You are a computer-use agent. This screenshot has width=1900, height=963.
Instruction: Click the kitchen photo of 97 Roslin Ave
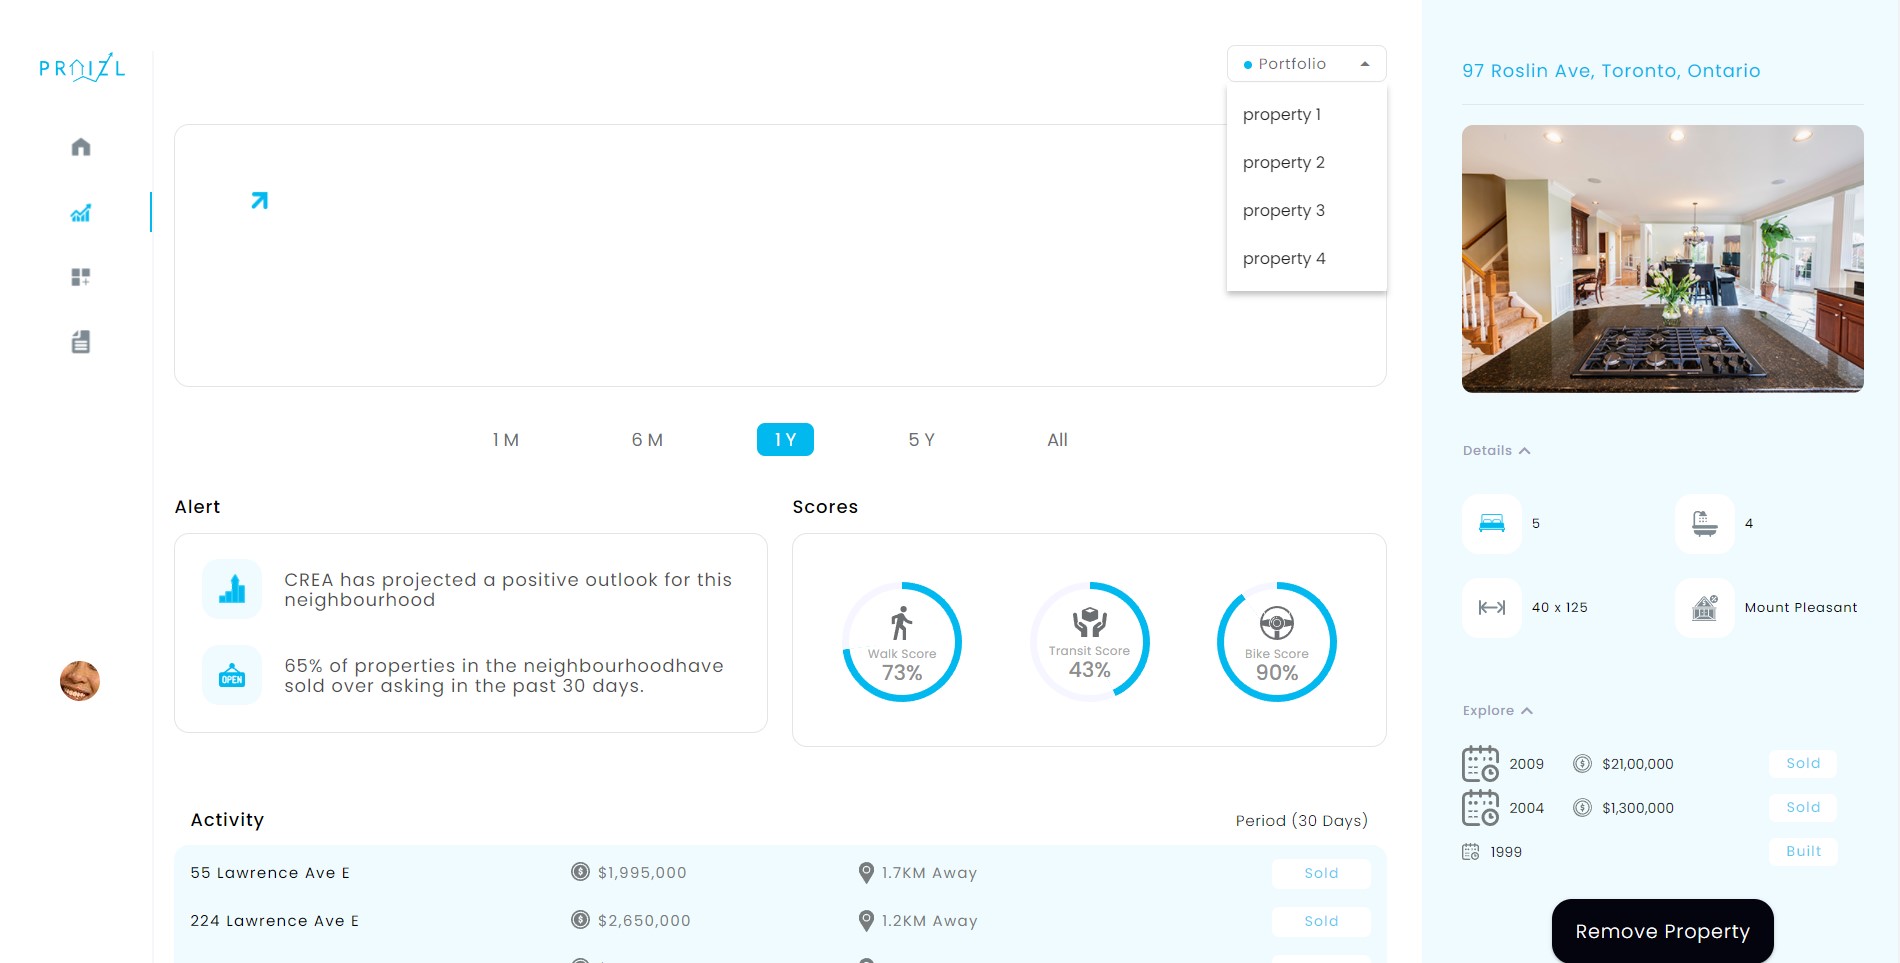(x=1662, y=258)
